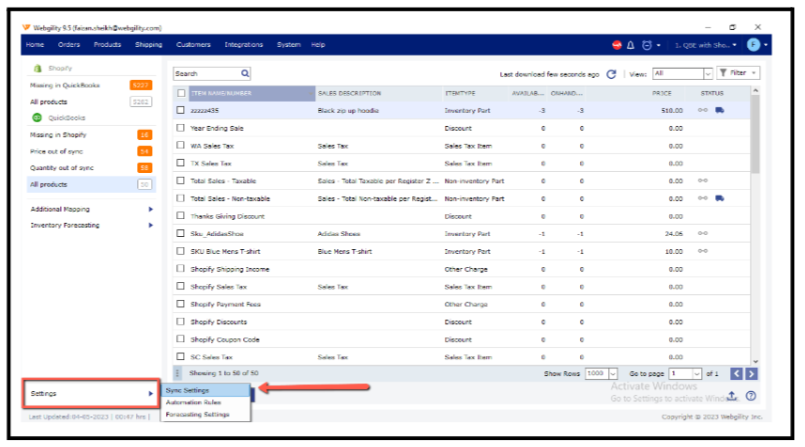This screenshot has height=447, width=805.
Task: Check the Year Ending Sale checkbox
Action: pyautogui.click(x=180, y=128)
